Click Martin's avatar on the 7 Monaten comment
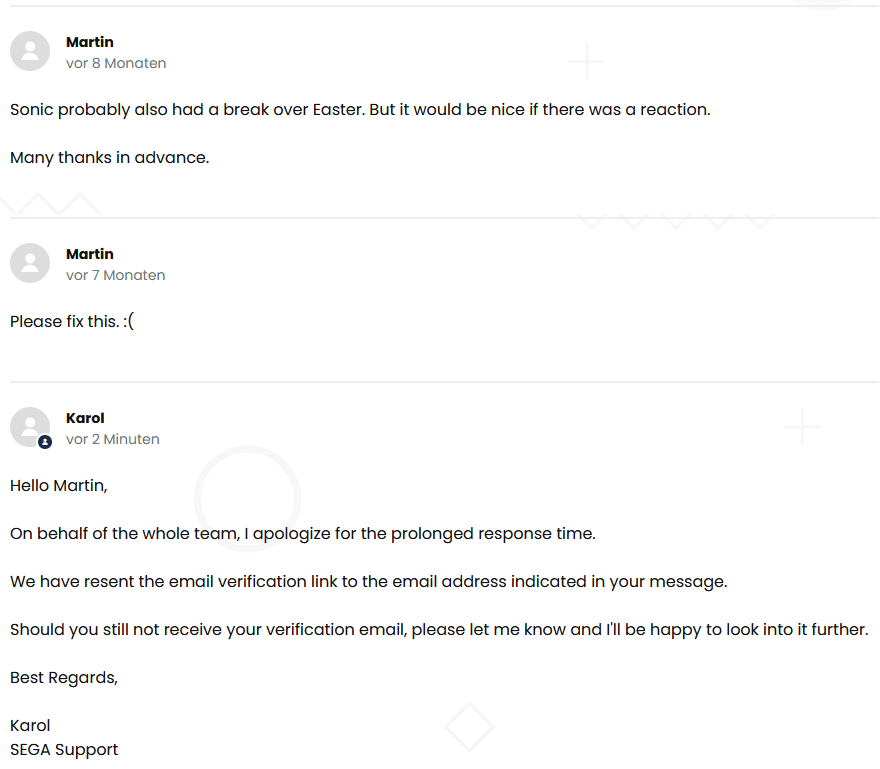The height and width of the screenshot is (769, 880). pyautogui.click(x=30, y=263)
